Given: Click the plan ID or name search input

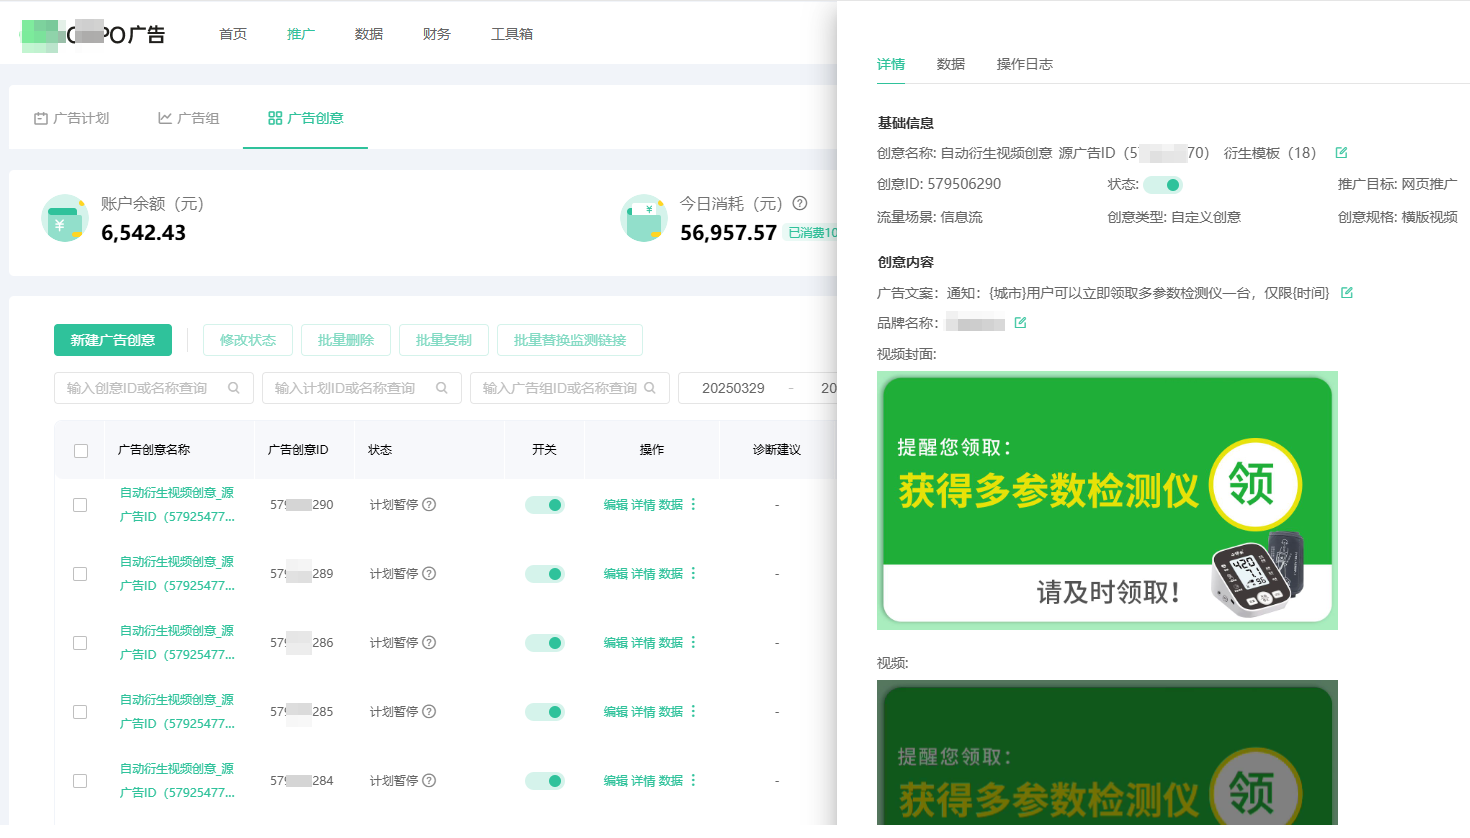Looking at the screenshot, I should click(x=360, y=388).
